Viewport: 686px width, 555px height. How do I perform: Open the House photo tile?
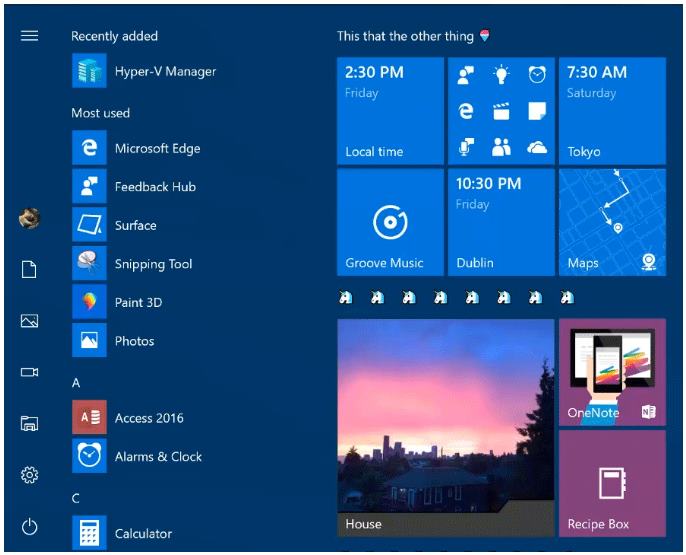tap(446, 427)
